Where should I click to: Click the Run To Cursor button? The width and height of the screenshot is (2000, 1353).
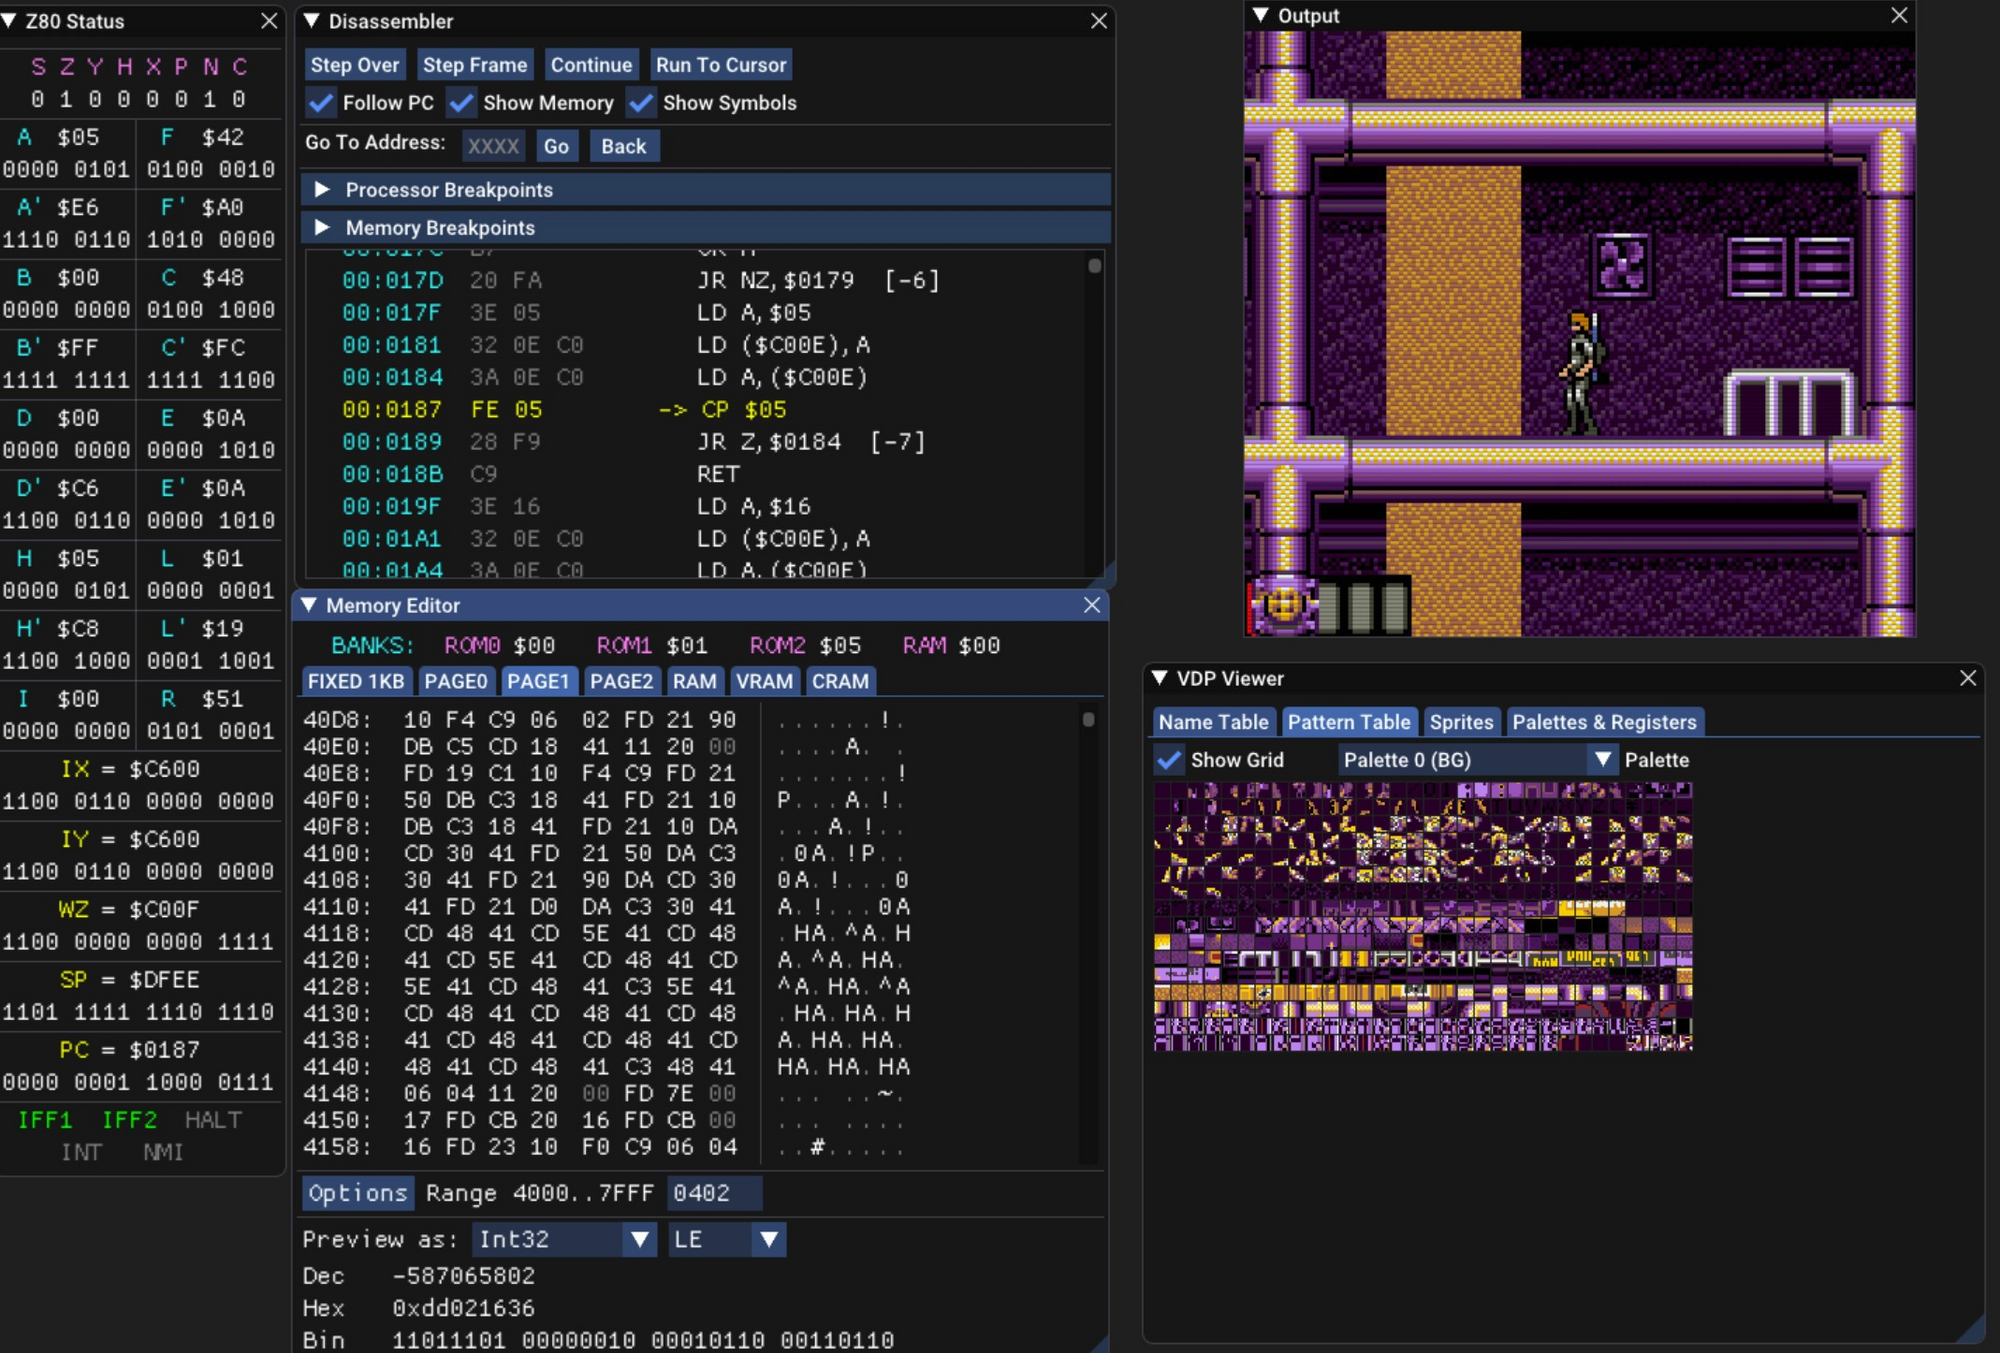point(721,65)
